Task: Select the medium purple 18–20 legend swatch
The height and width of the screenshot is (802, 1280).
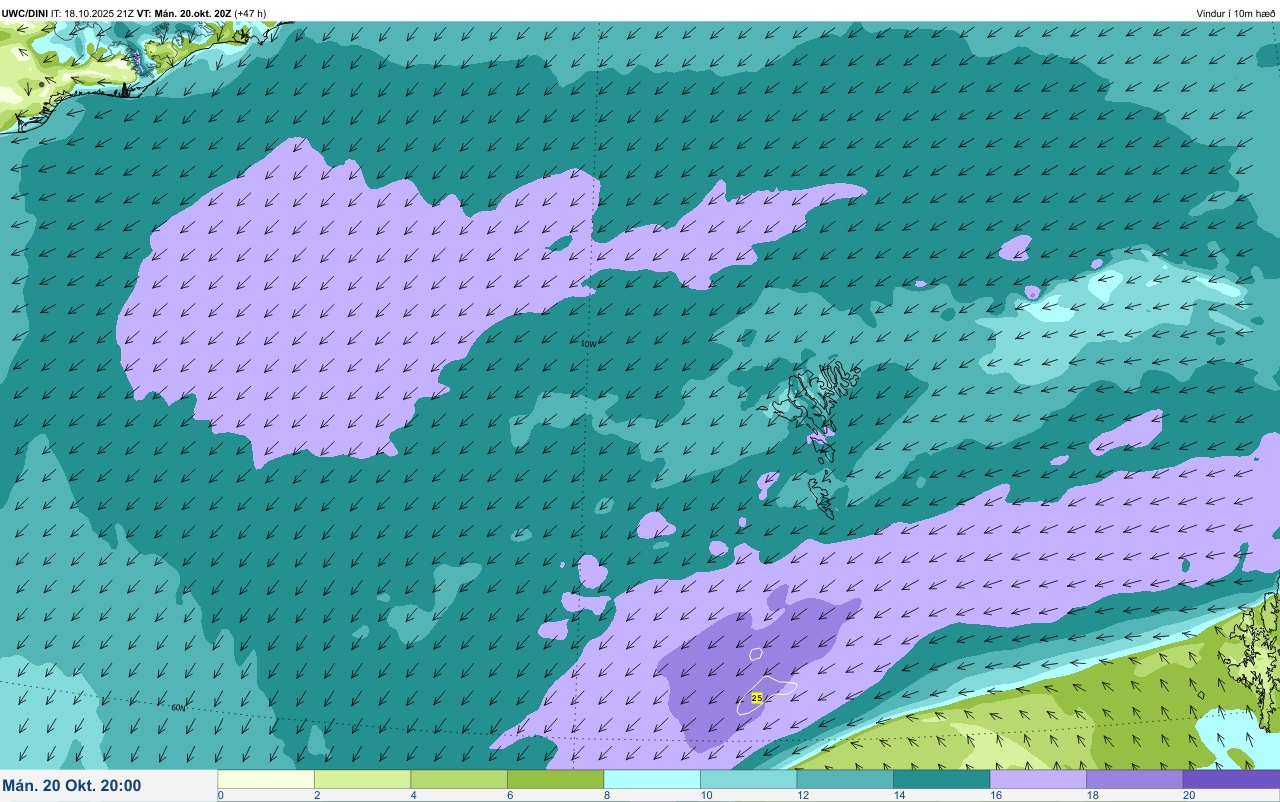Action: point(1134,779)
